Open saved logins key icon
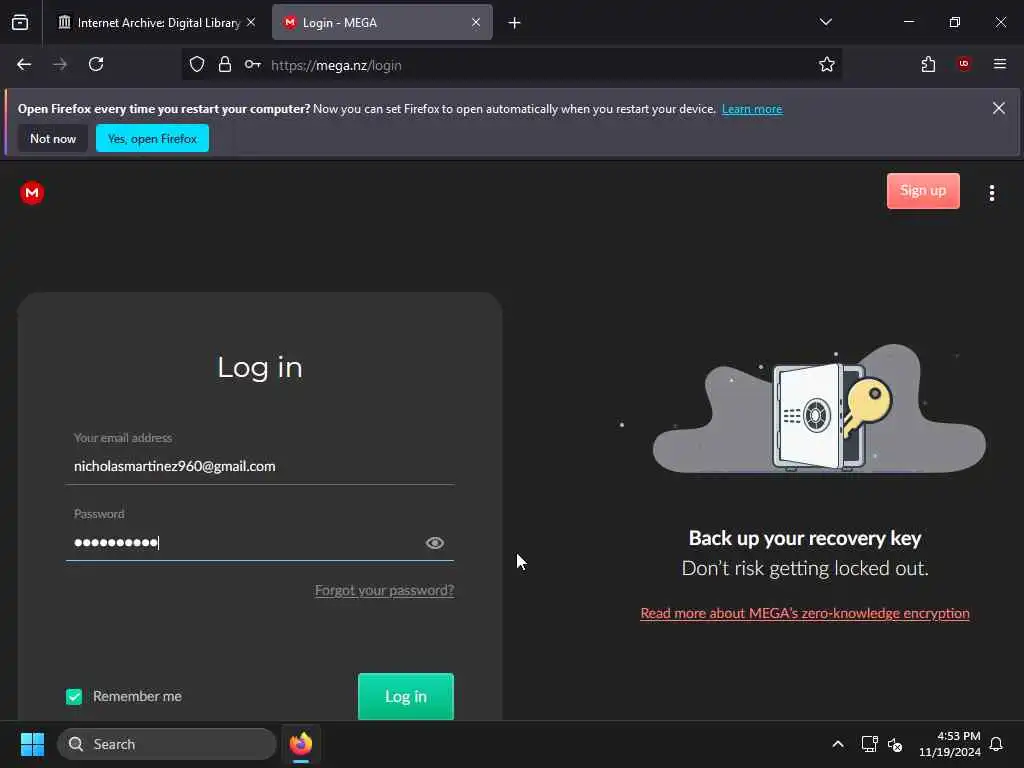This screenshot has height=768, width=1024. tap(253, 64)
